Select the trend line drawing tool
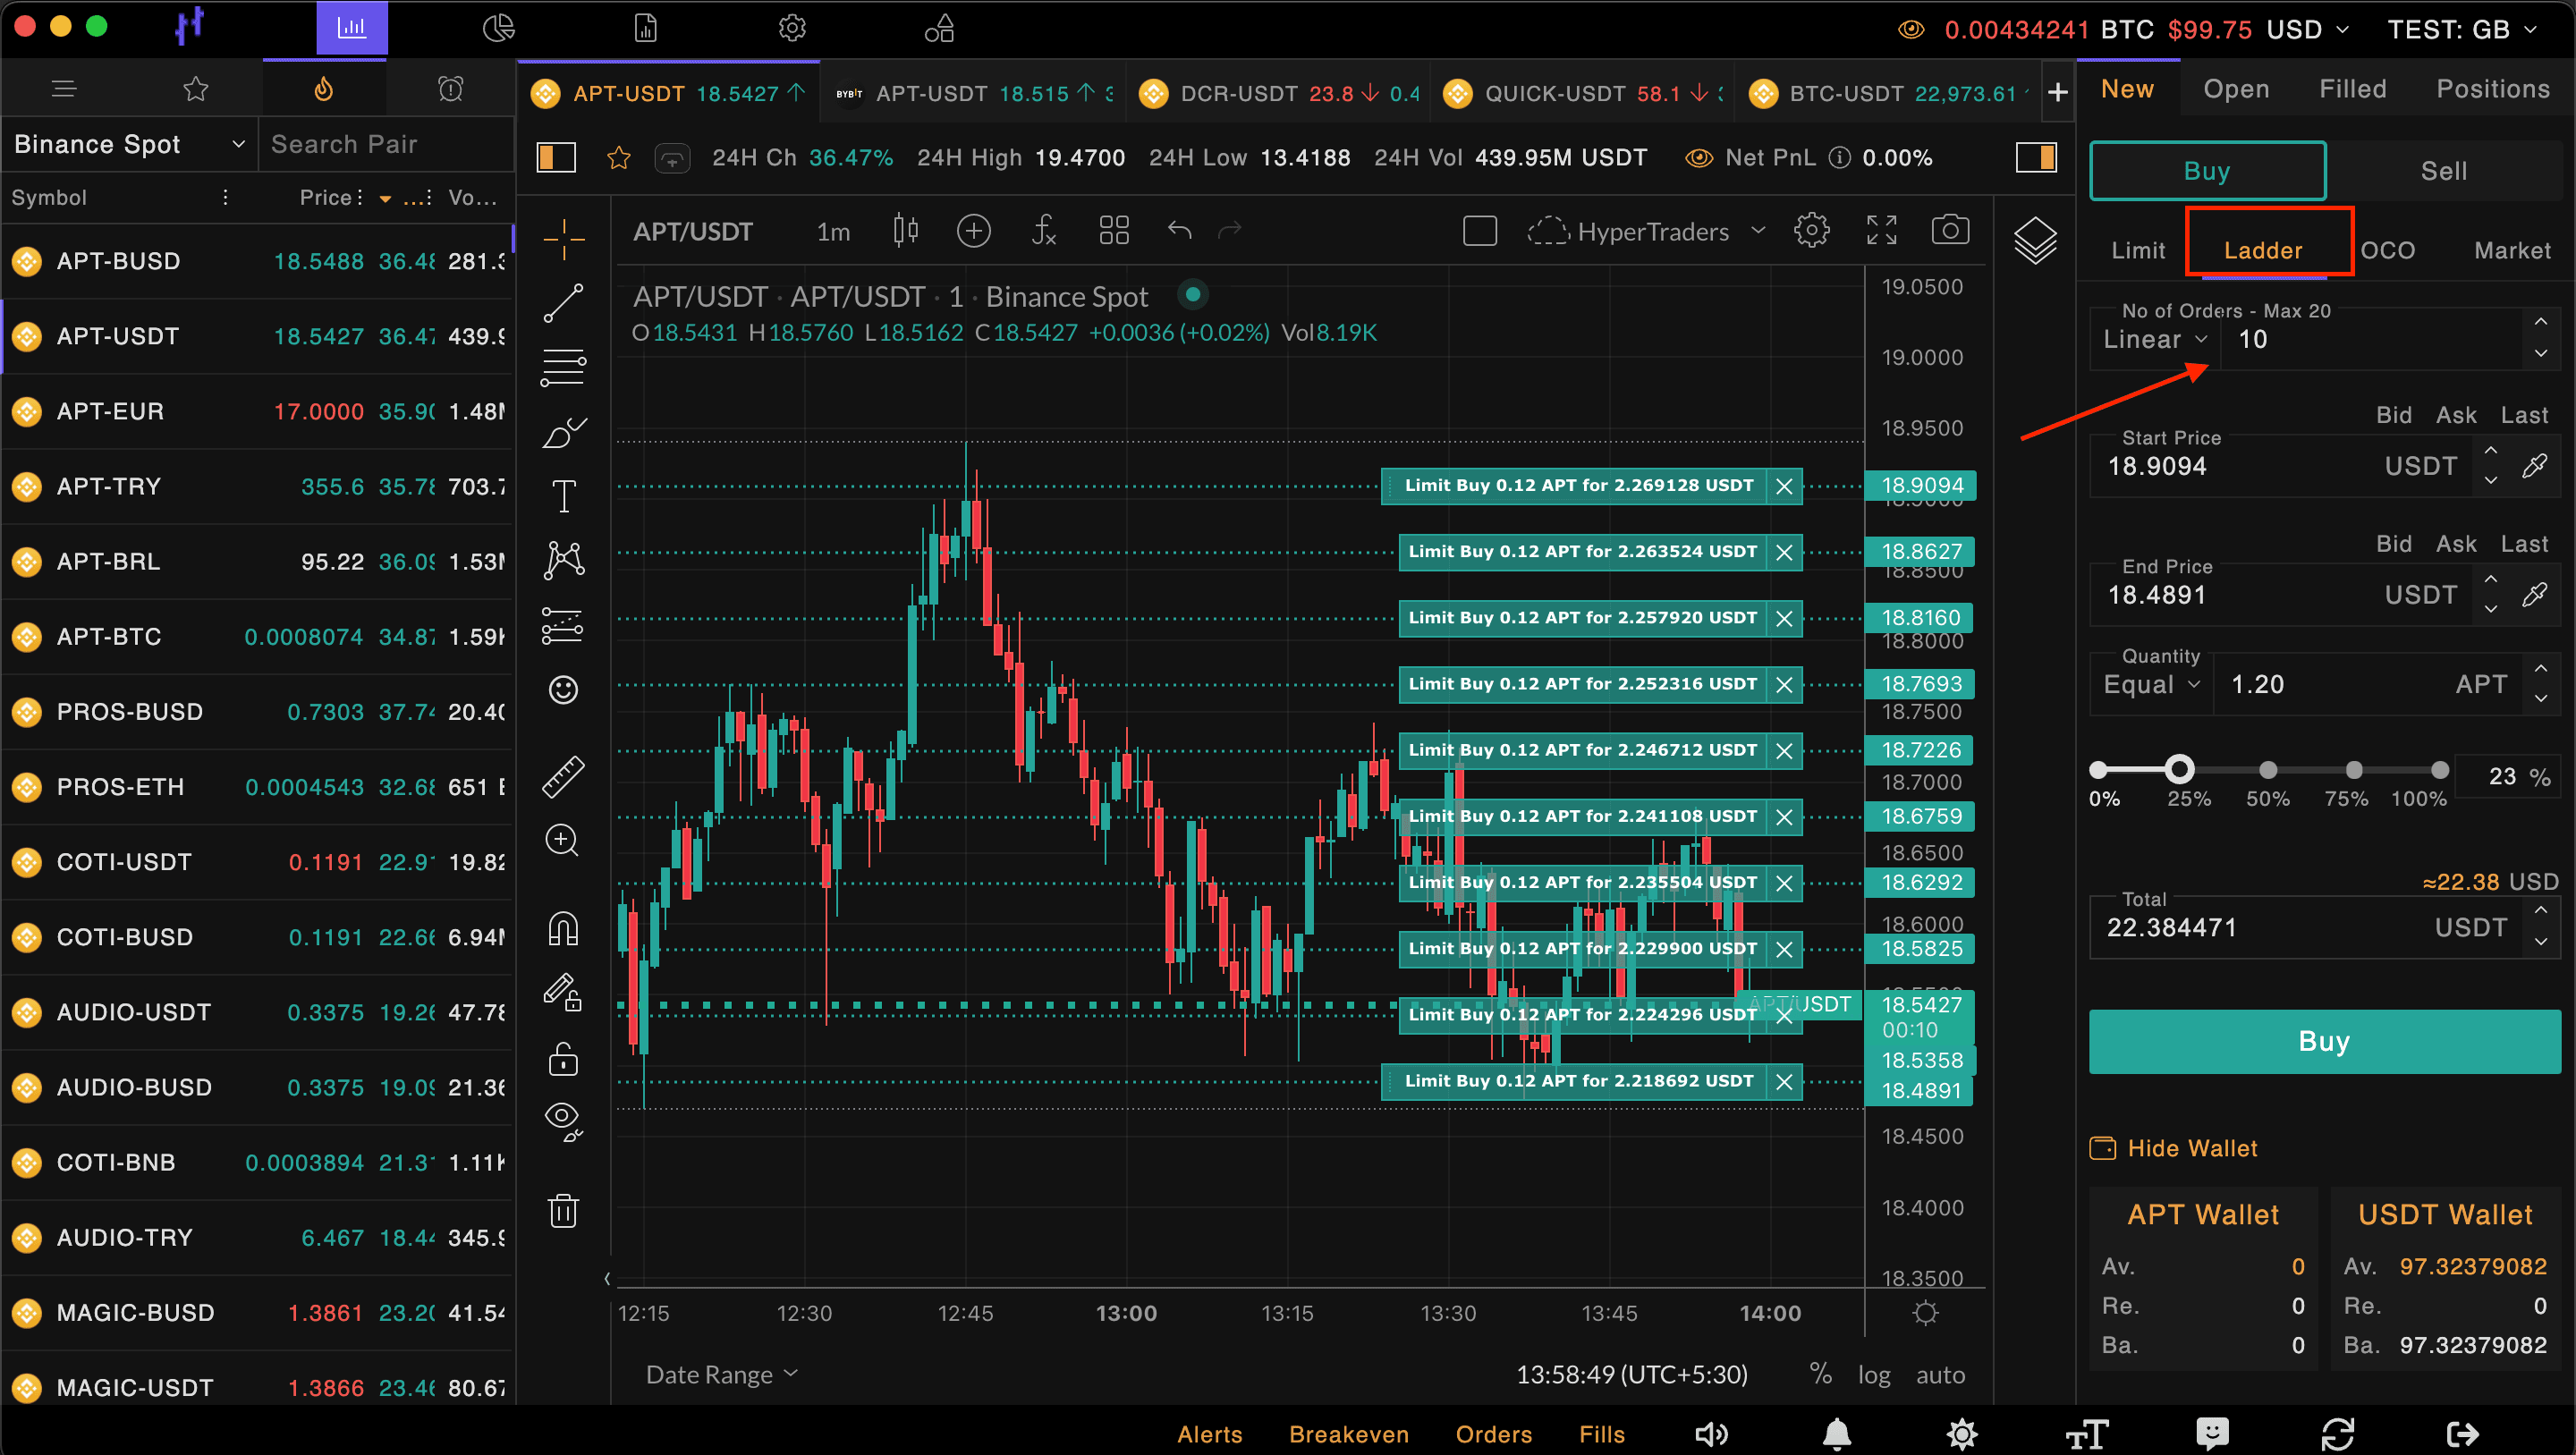 tap(563, 303)
